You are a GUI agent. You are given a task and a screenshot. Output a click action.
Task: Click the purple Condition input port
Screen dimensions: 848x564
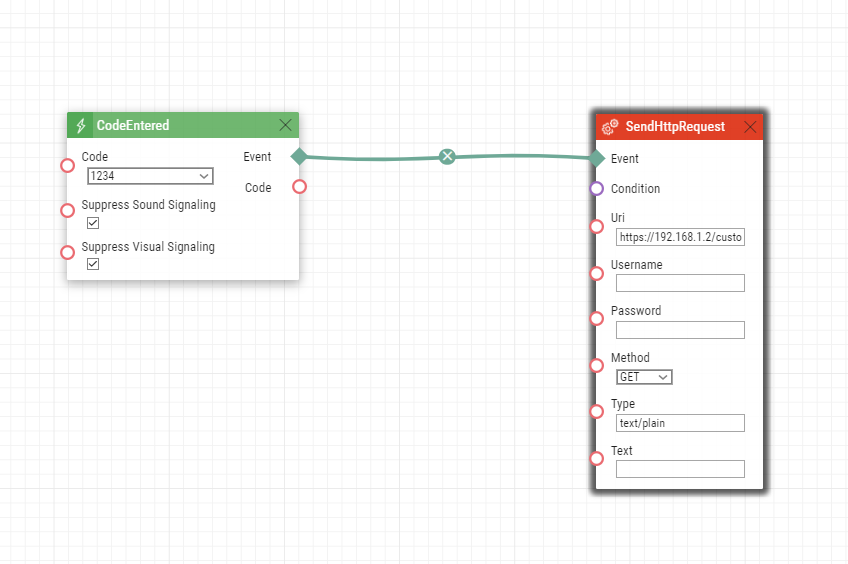coord(597,188)
